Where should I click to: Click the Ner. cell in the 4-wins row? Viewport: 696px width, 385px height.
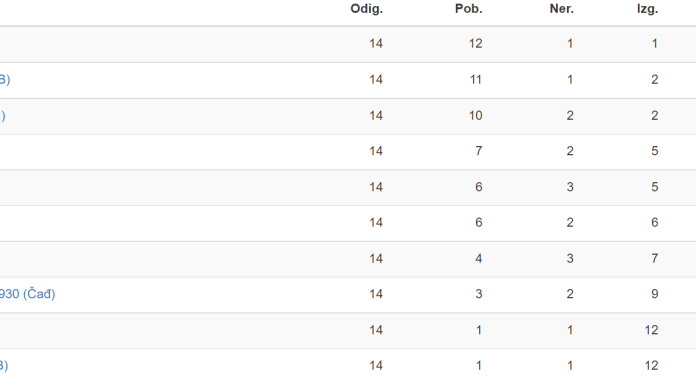pyautogui.click(x=570, y=258)
